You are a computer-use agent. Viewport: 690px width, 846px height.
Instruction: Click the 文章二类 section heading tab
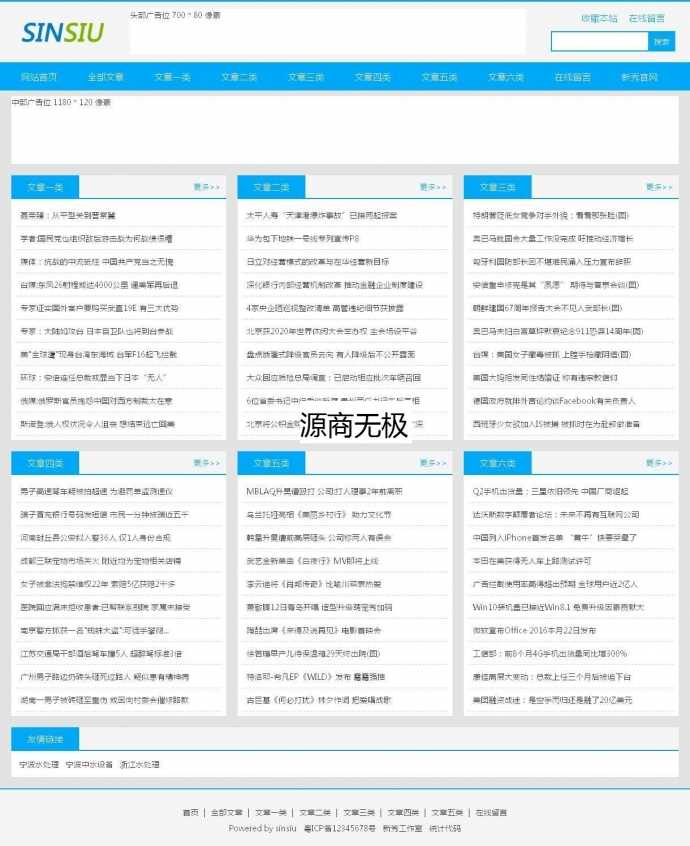[271, 187]
